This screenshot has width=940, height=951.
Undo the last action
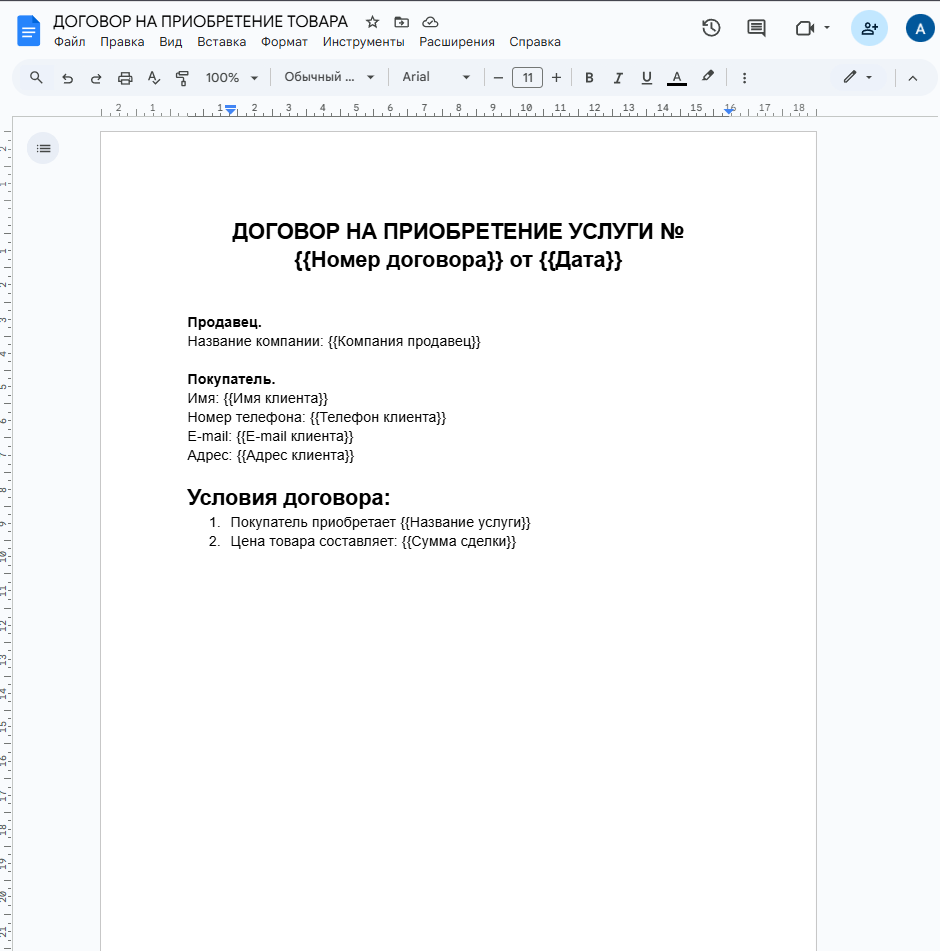click(67, 77)
